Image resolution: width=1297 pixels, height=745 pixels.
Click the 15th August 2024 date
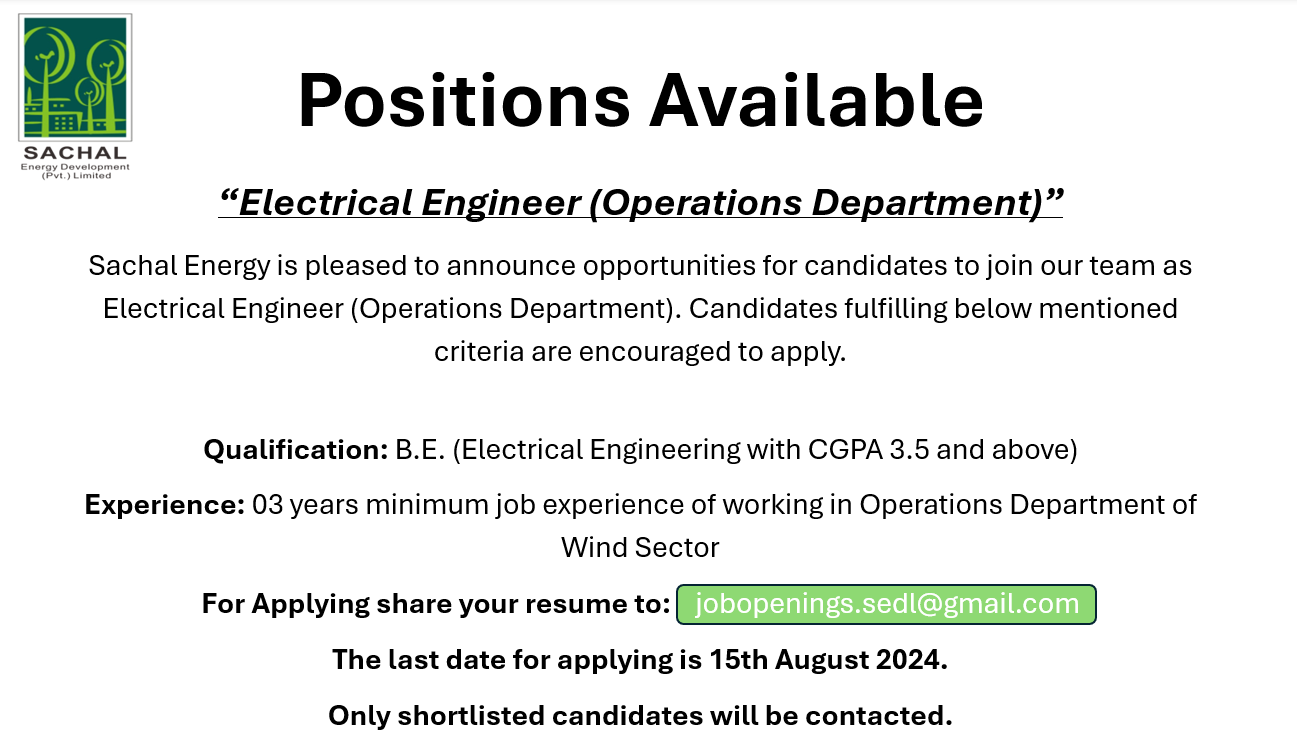(826, 660)
